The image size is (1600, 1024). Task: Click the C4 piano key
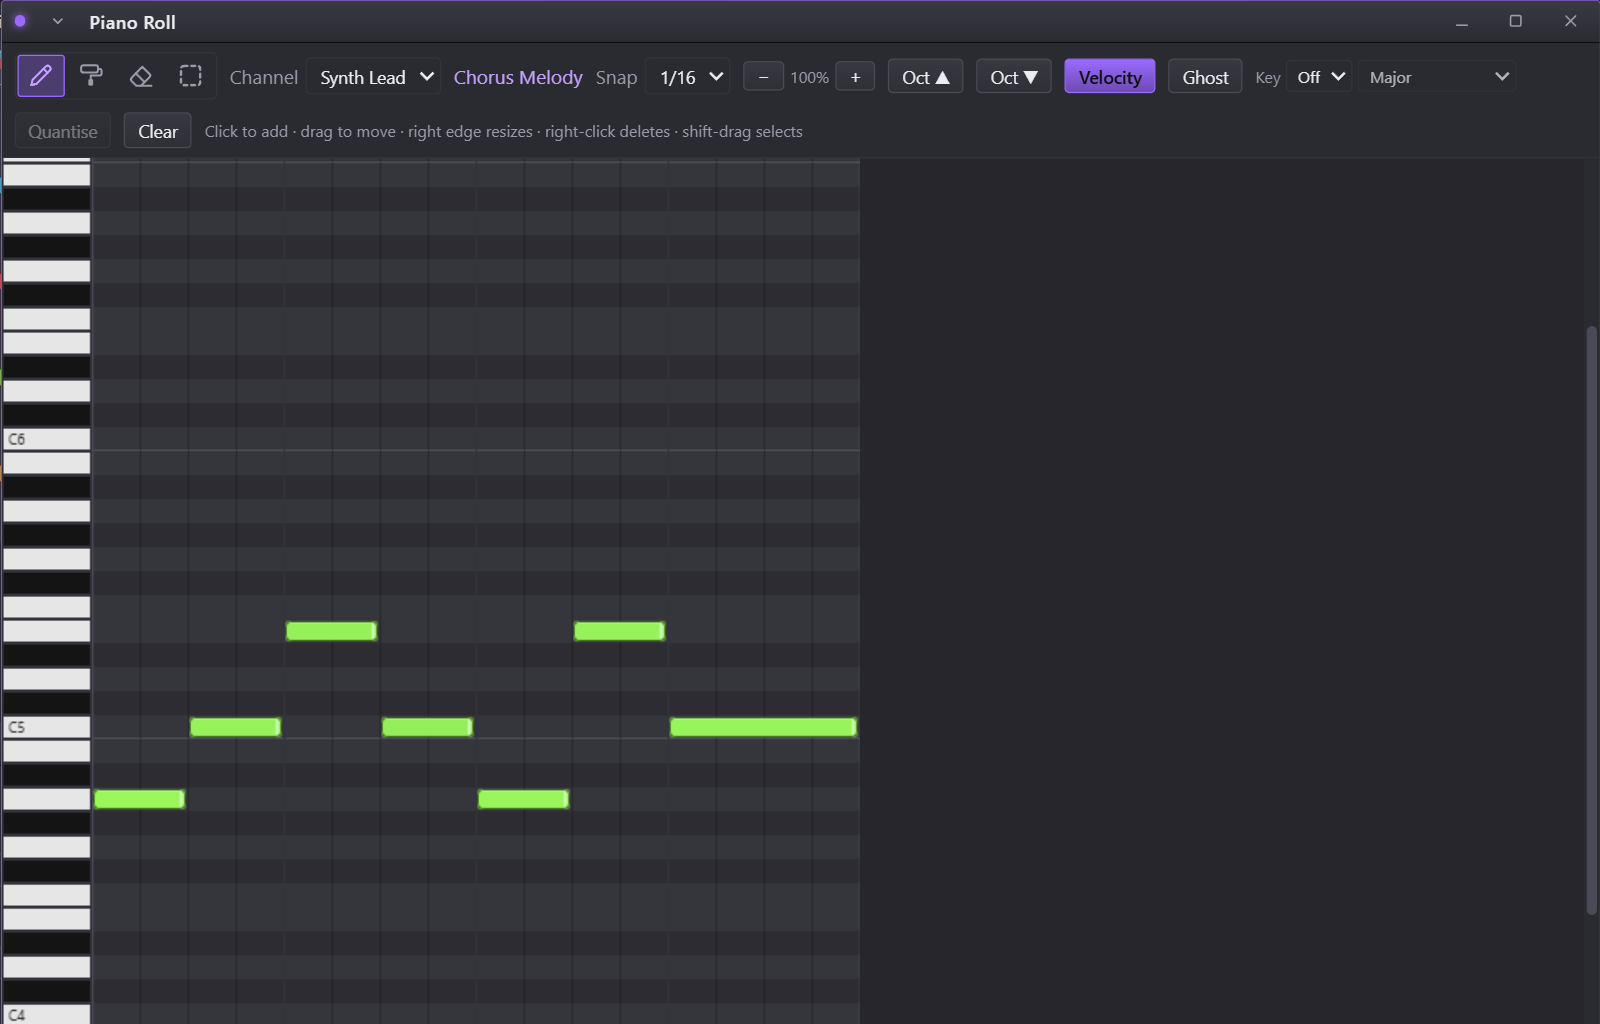(46, 1014)
